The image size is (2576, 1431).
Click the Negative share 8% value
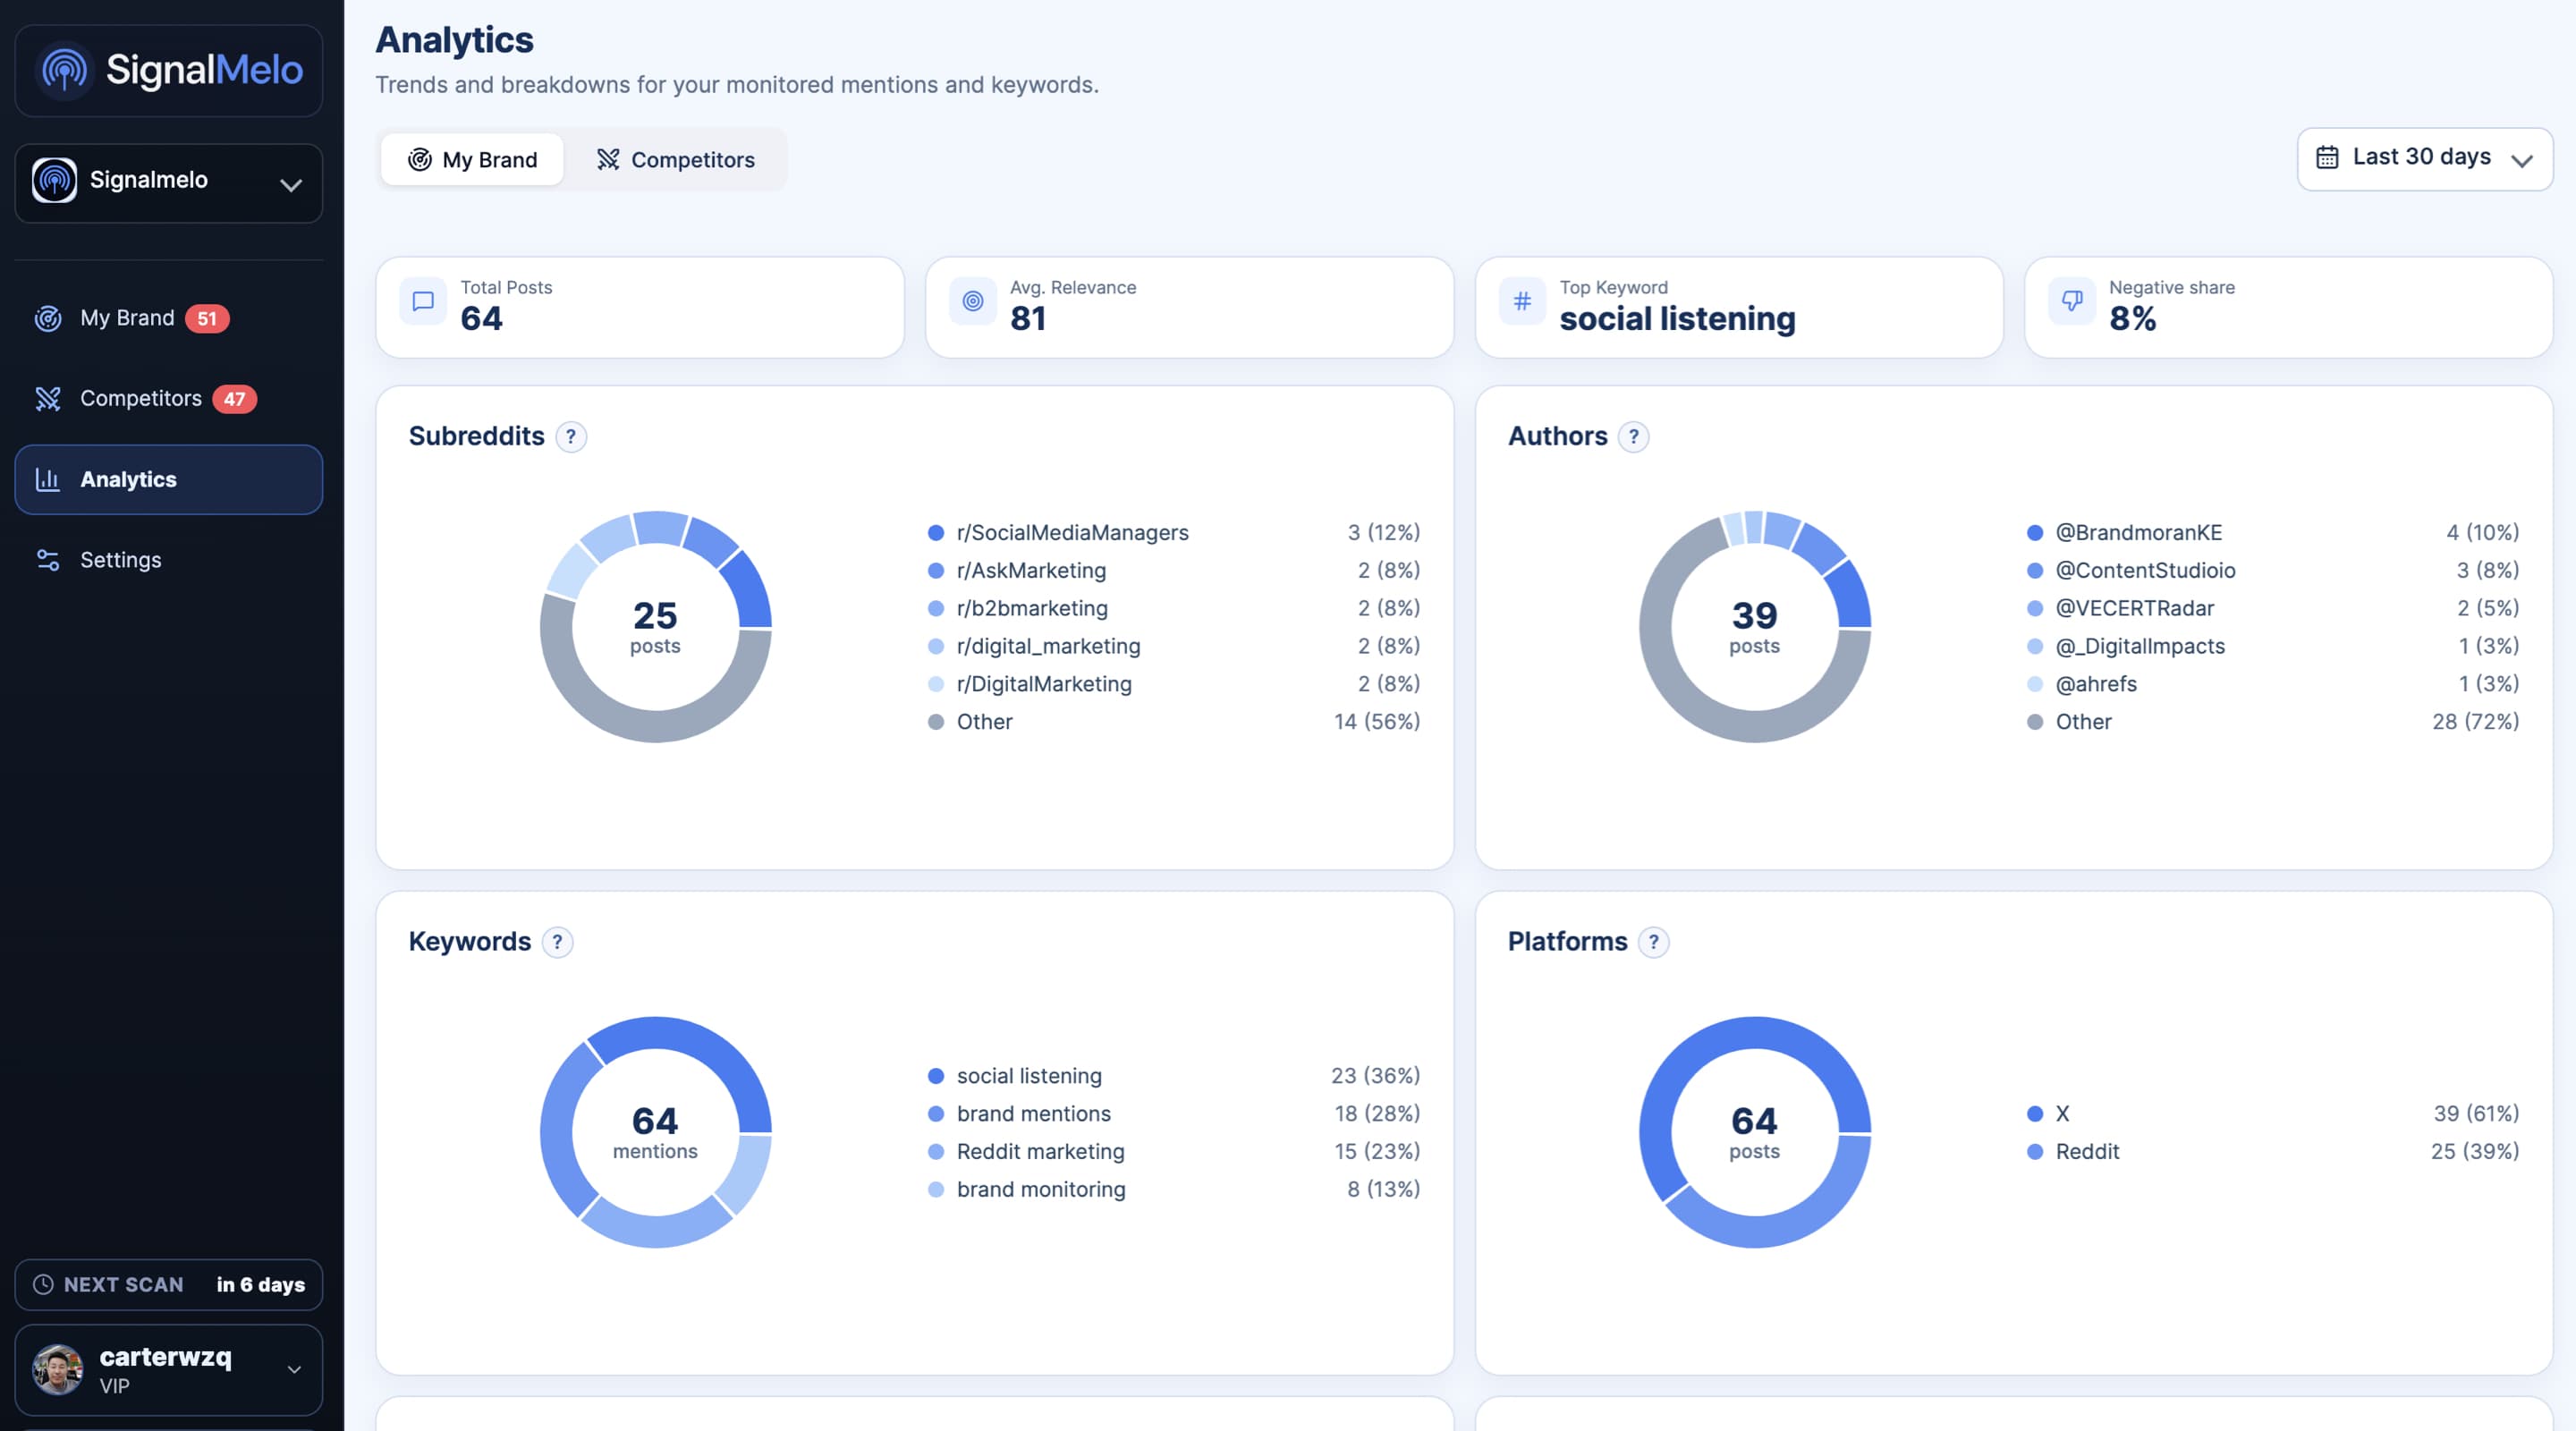2132,319
